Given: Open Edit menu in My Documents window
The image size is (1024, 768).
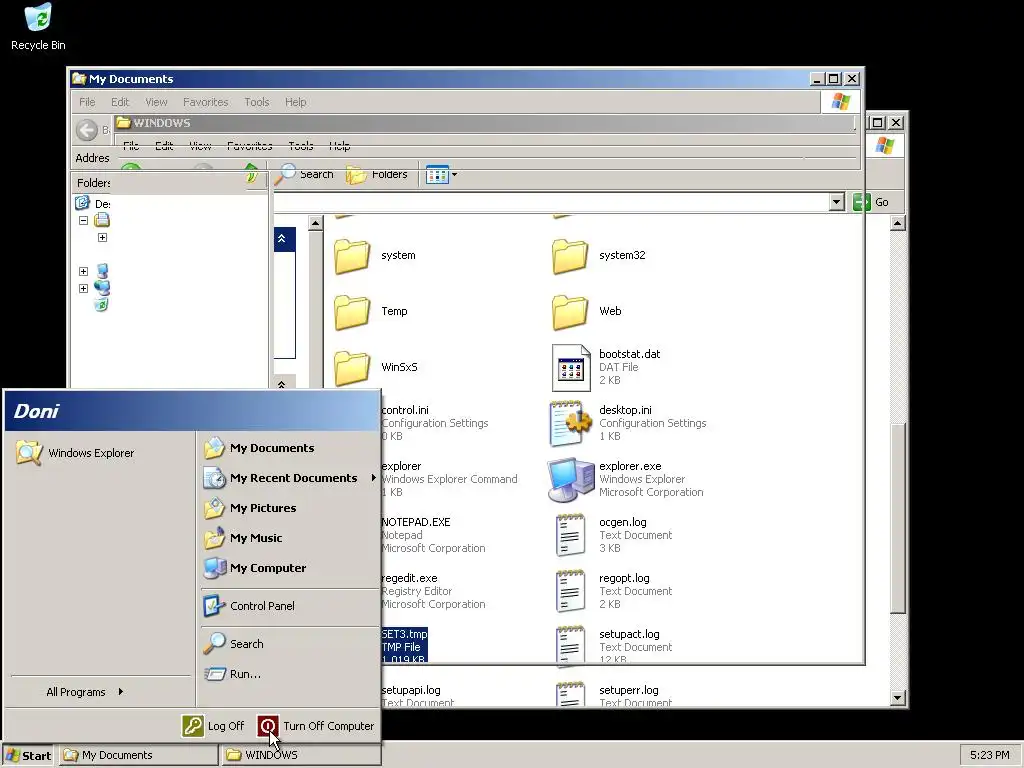Looking at the screenshot, I should (120, 102).
